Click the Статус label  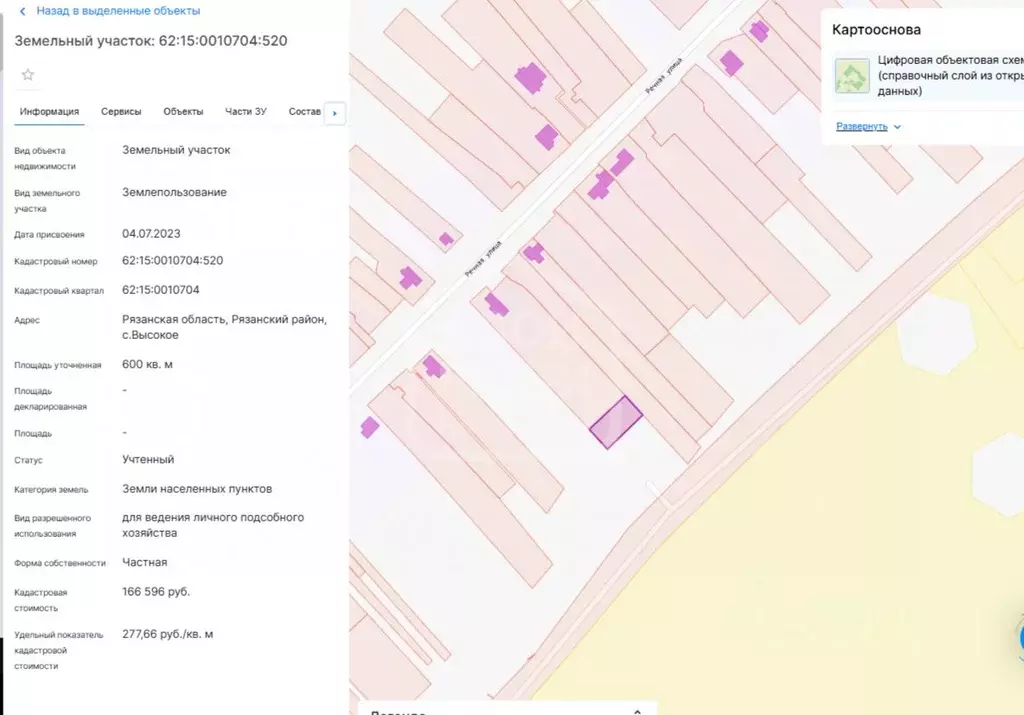pyautogui.click(x=28, y=460)
